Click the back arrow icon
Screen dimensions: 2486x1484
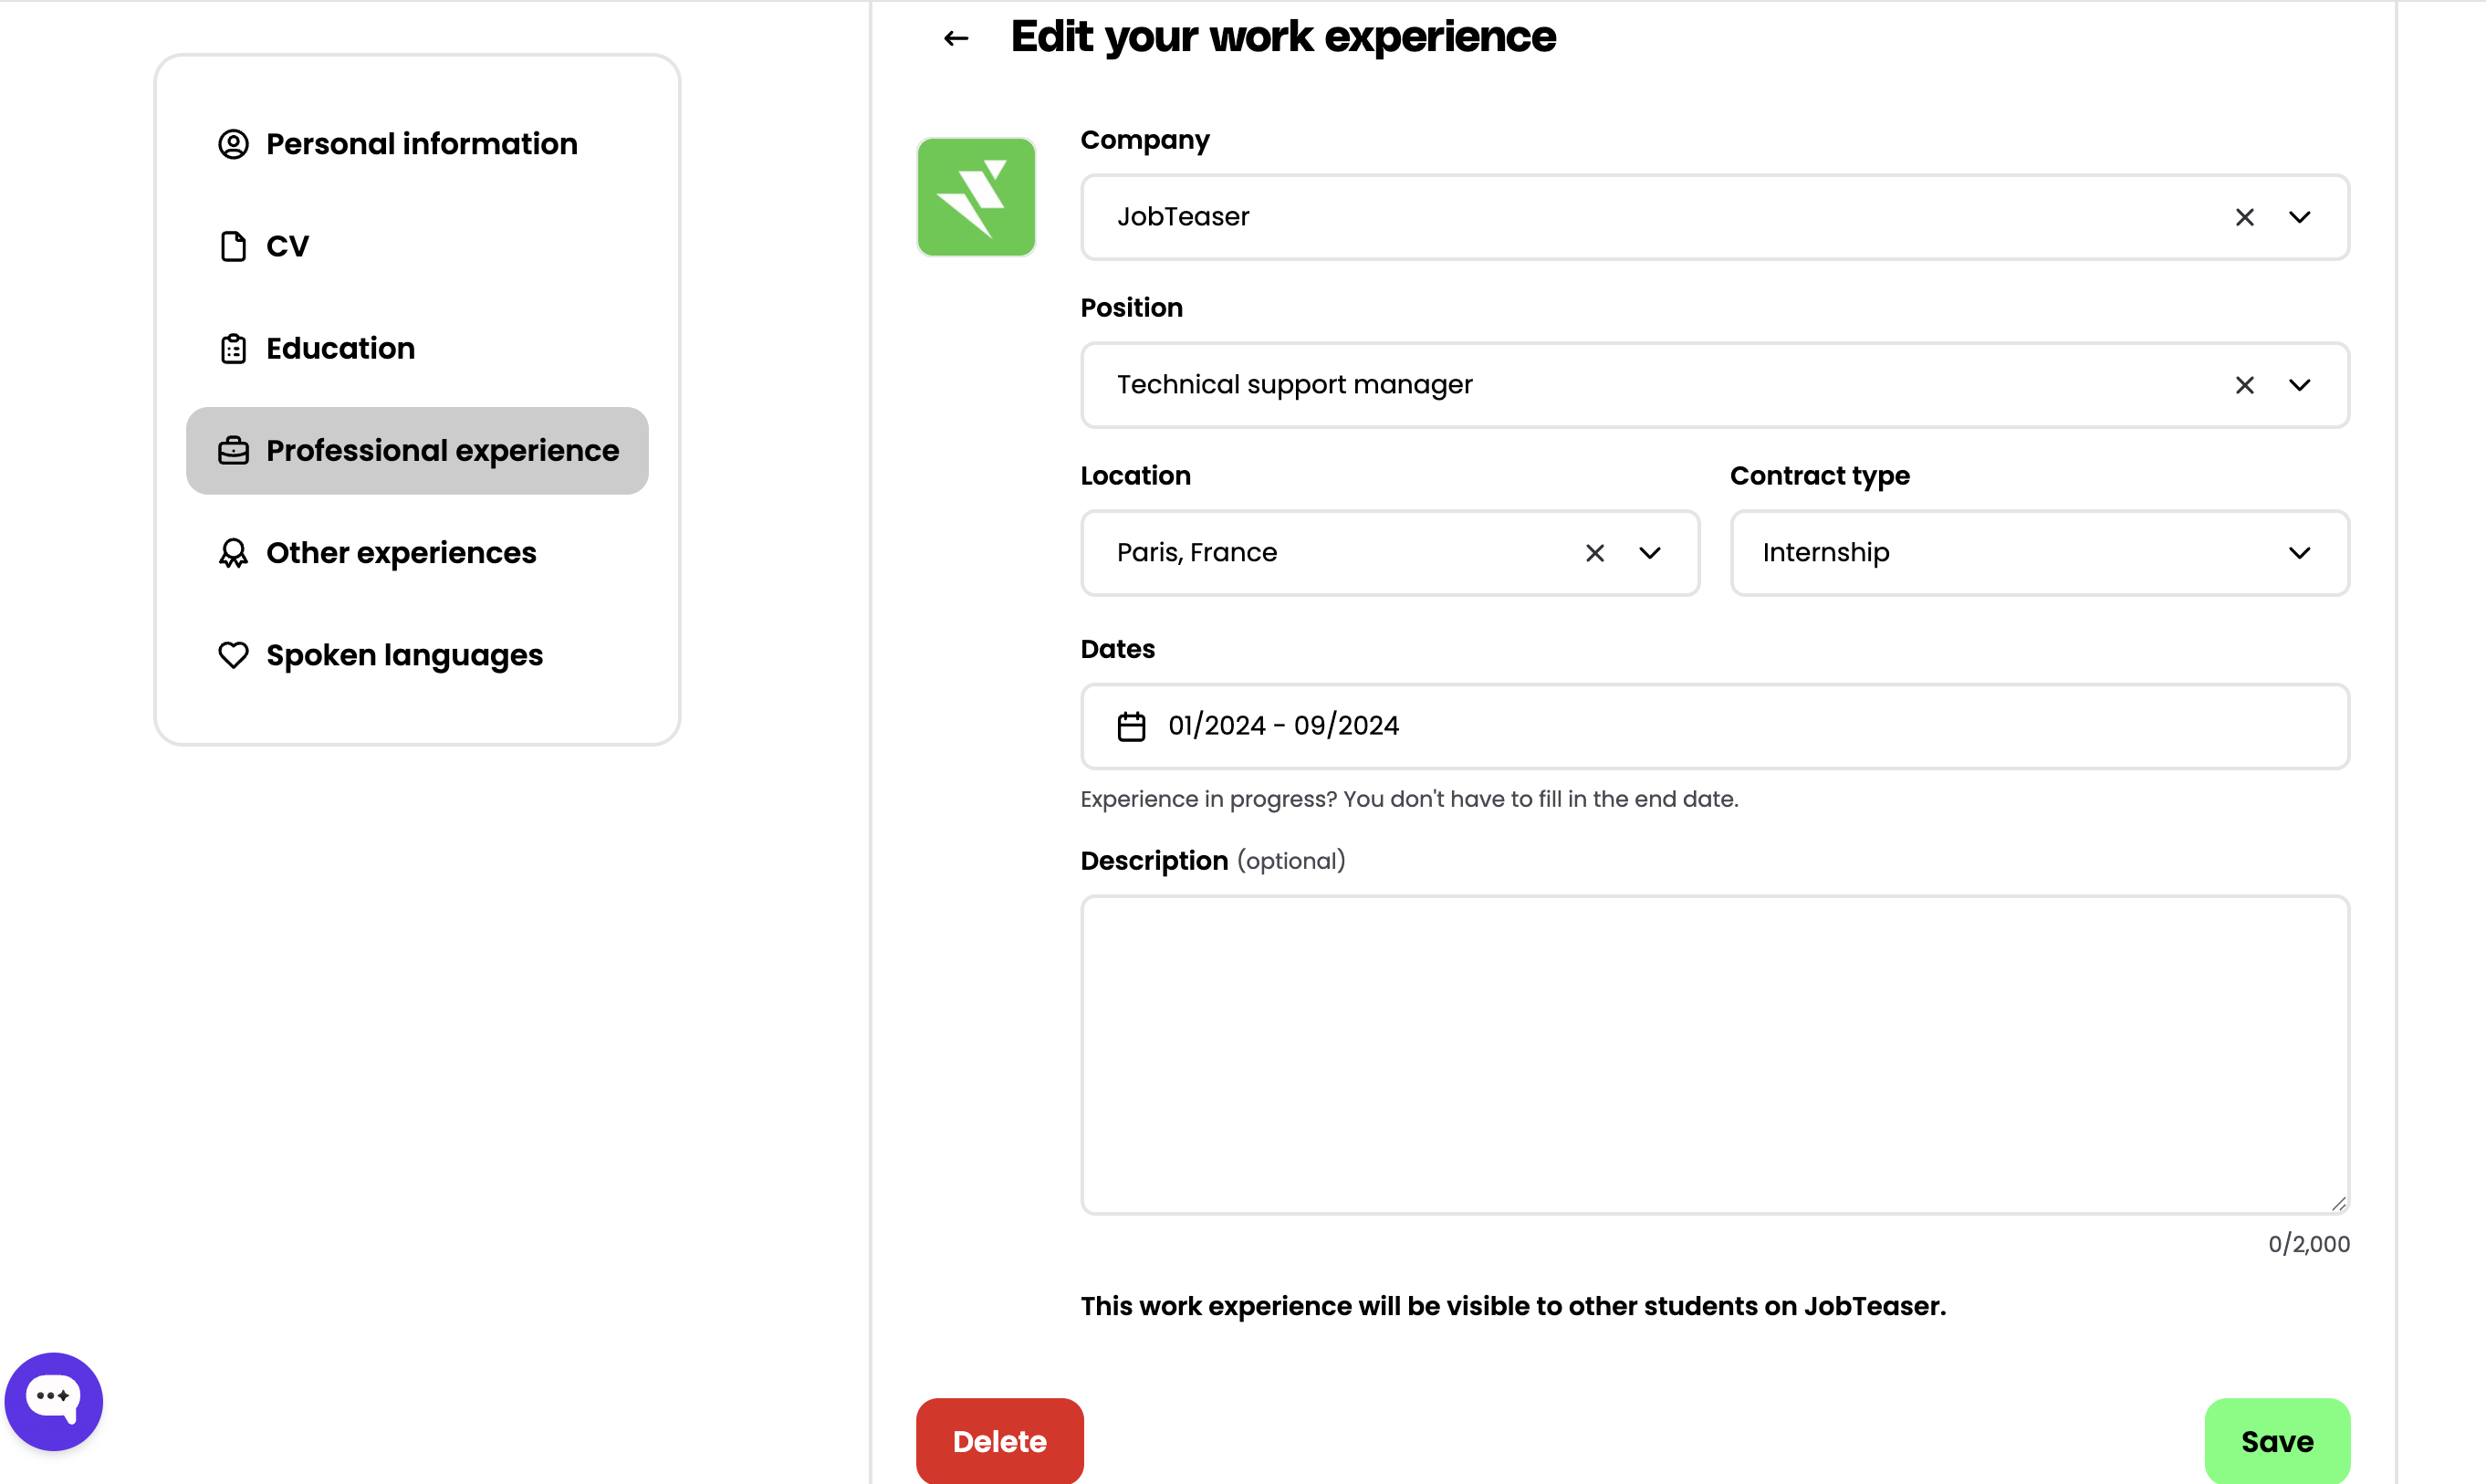click(x=956, y=38)
